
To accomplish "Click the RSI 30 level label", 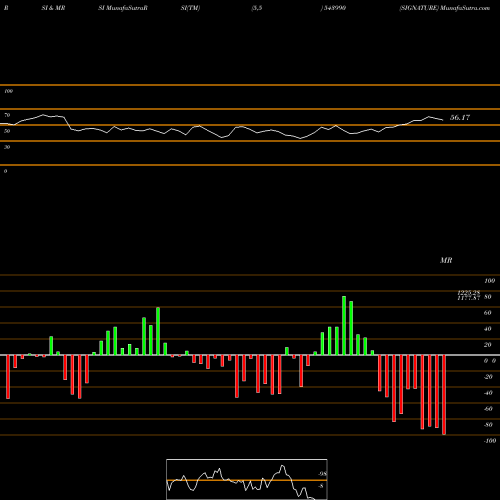I will pos(7,147).
